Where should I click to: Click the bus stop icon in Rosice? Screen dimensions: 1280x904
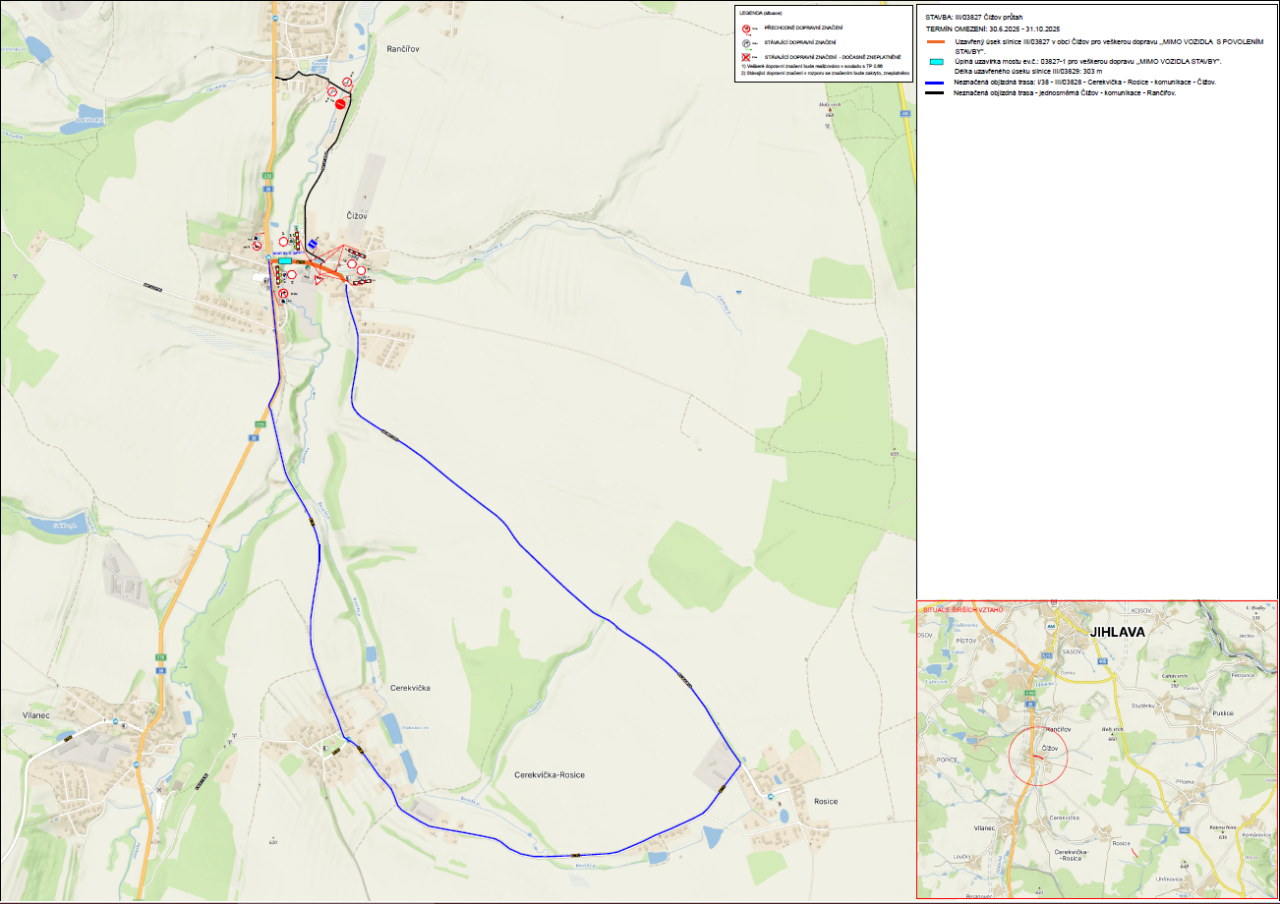pyautogui.click(x=770, y=796)
